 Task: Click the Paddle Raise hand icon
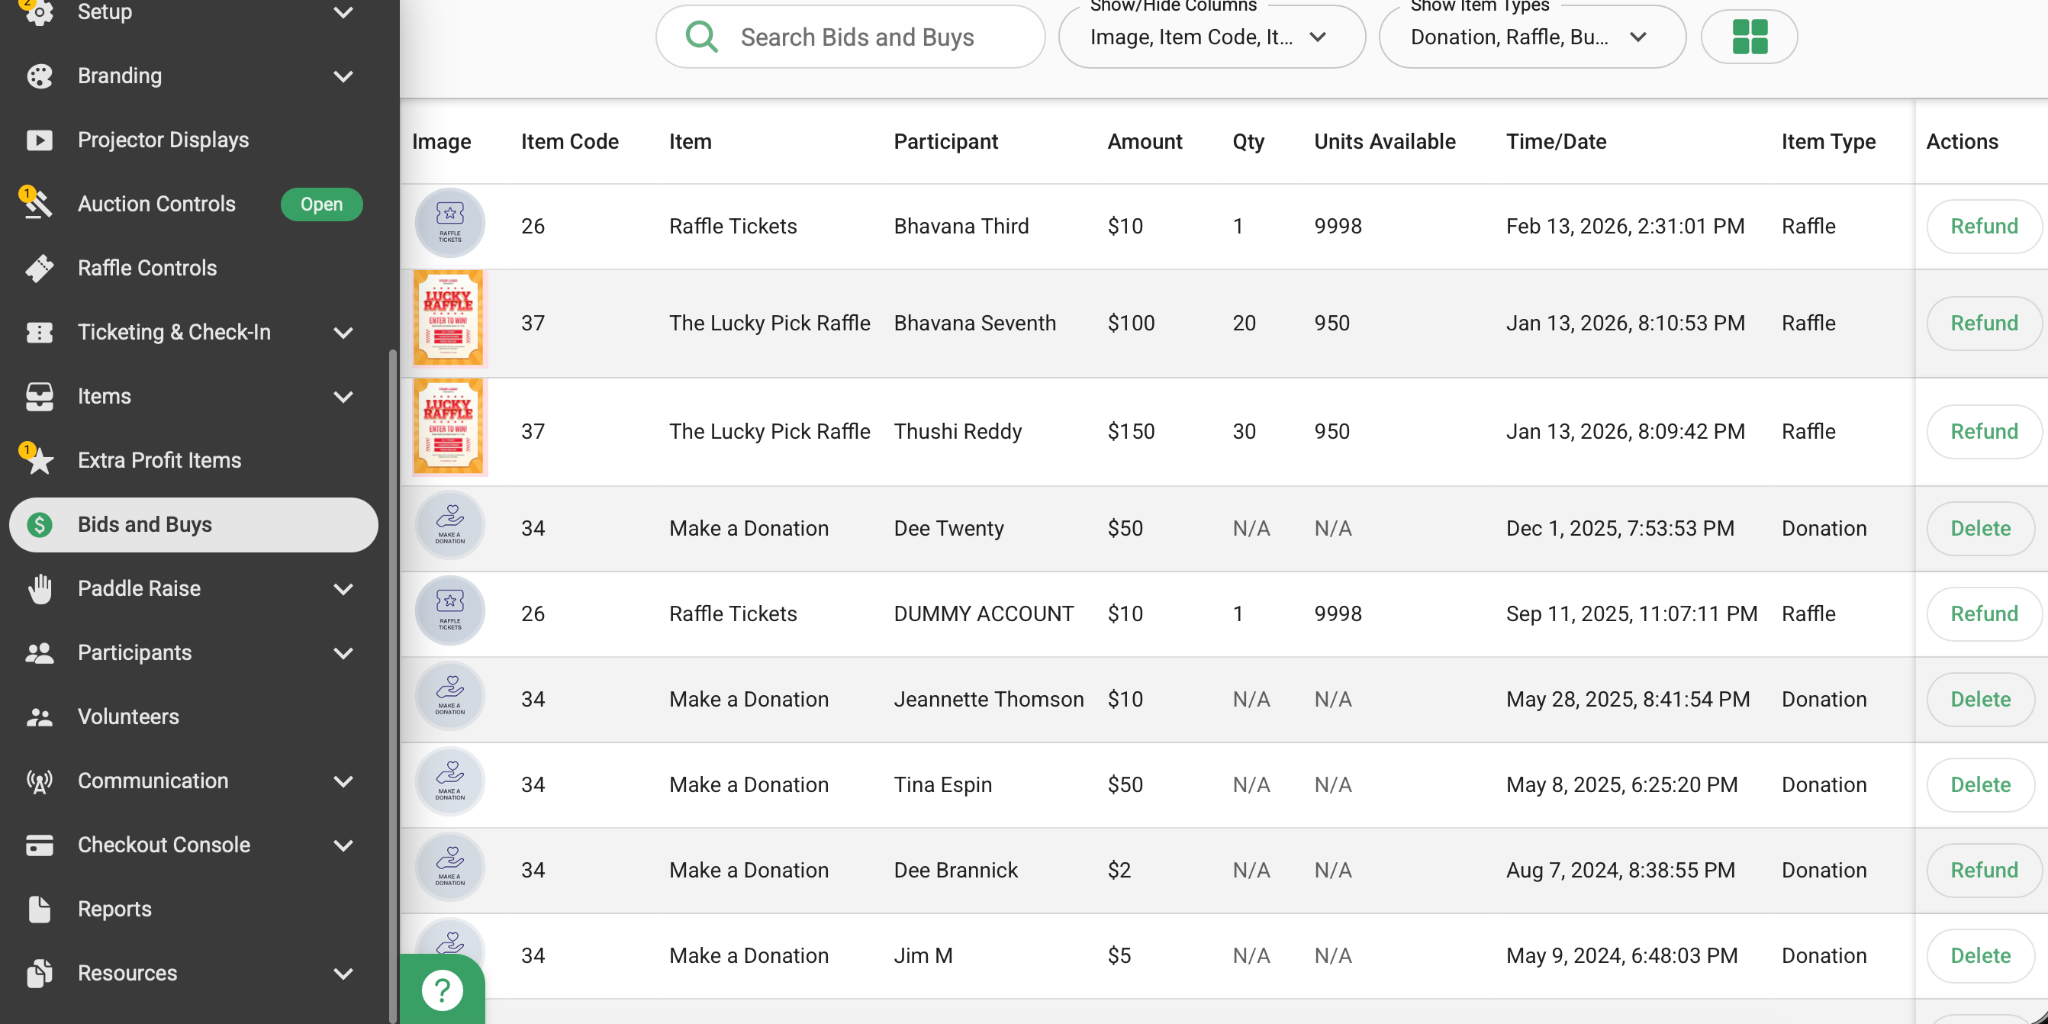pos(39,588)
